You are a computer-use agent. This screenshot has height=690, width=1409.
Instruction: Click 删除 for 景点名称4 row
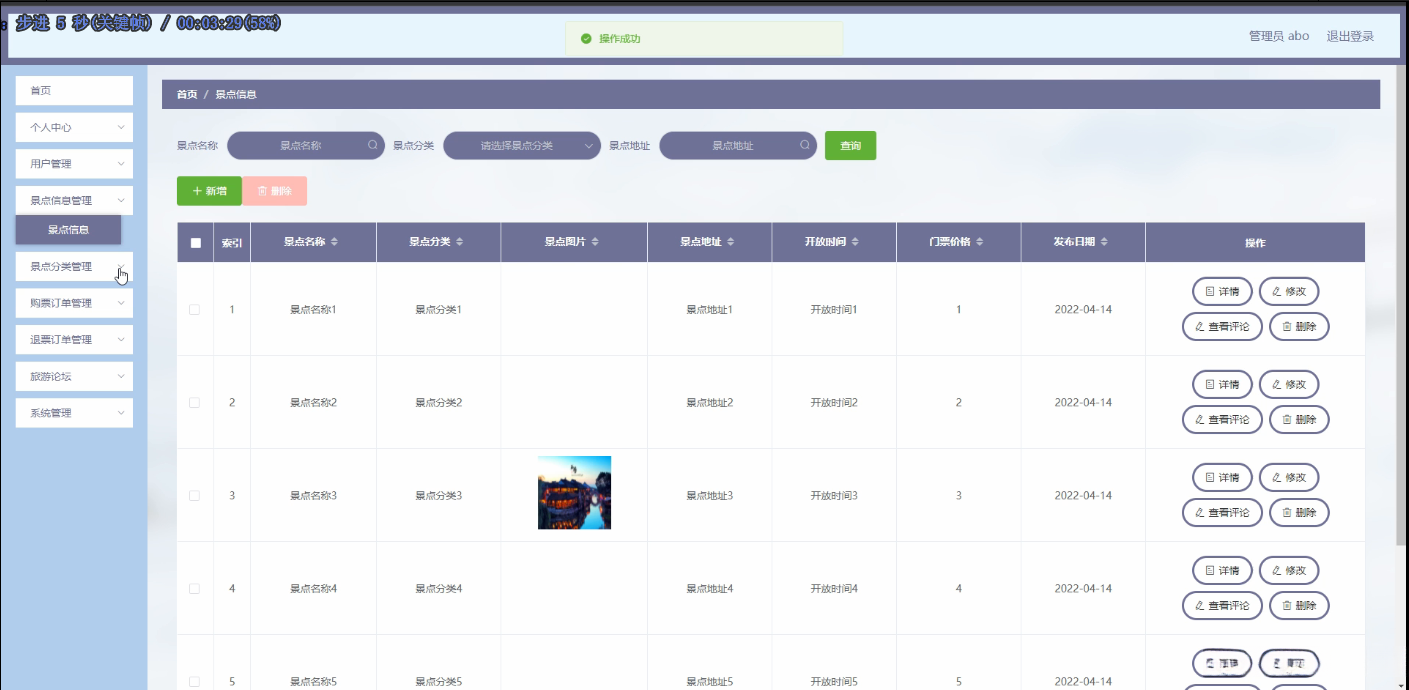[x=1299, y=605]
